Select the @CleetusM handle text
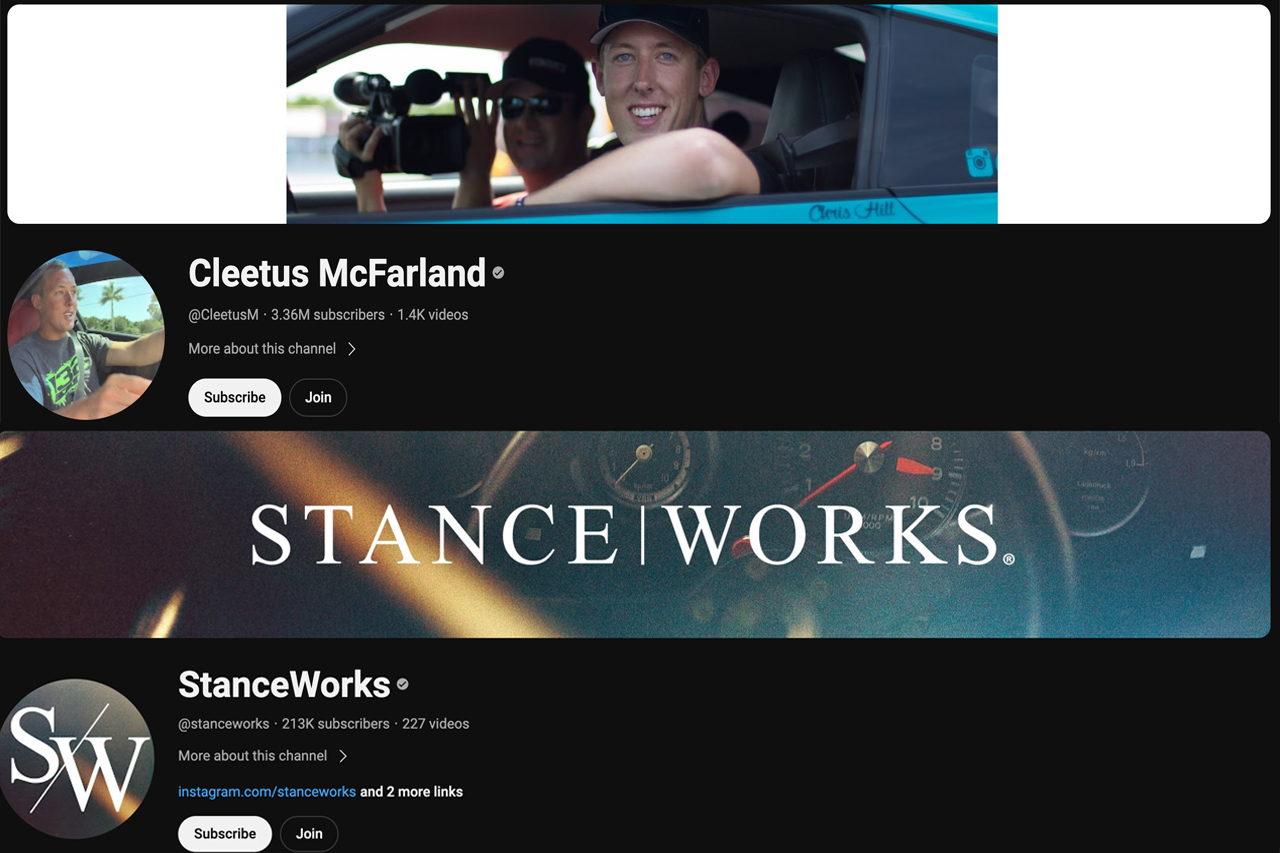 click(223, 314)
